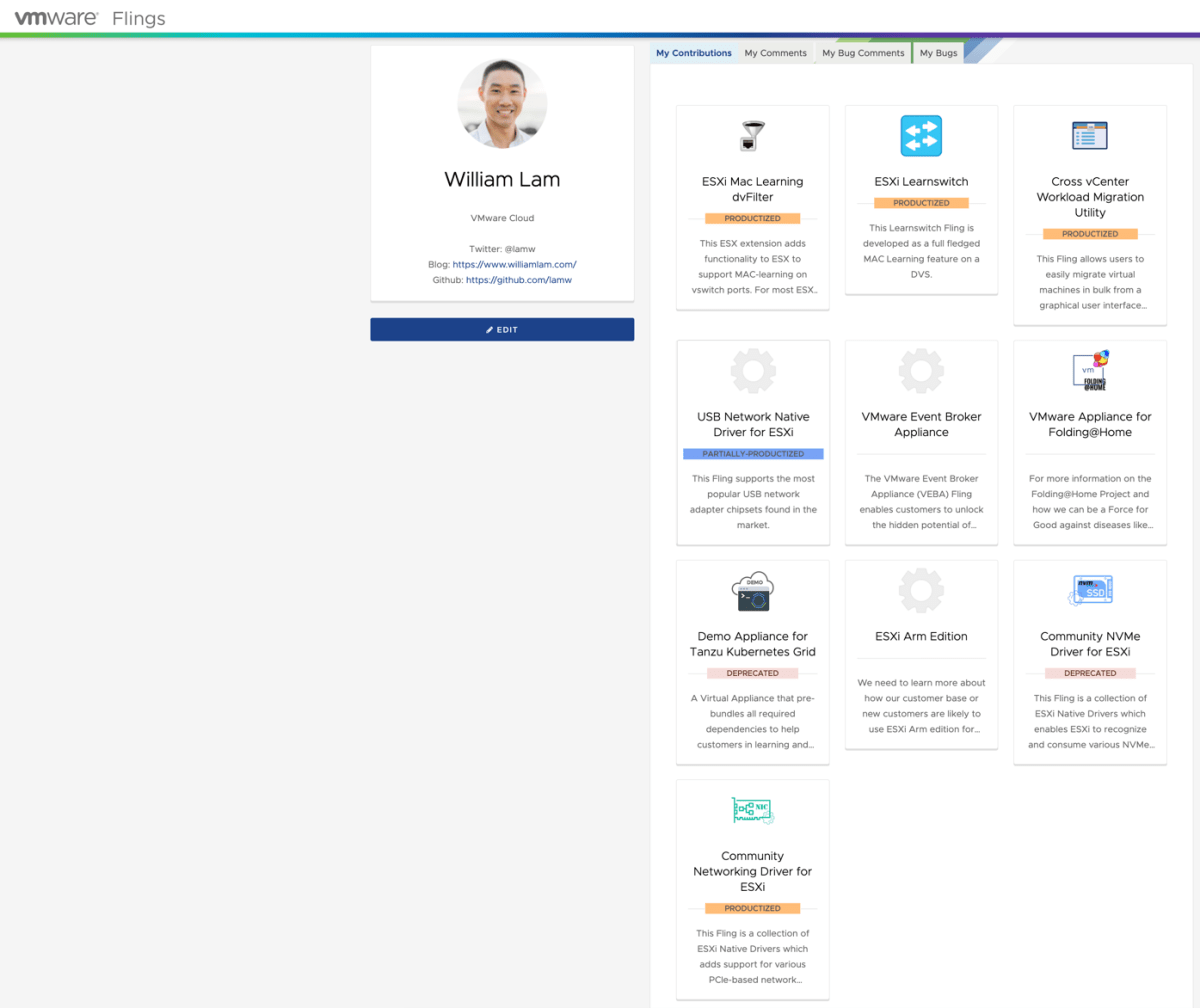Click the Deprecated badge on Demo Appliance for Tanzu
The image size is (1200, 1008).
point(753,673)
